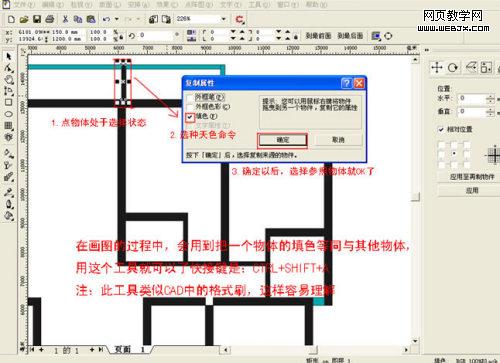Click the 确定 button in dialog
Screen dimensions: 500x363
coord(282,140)
